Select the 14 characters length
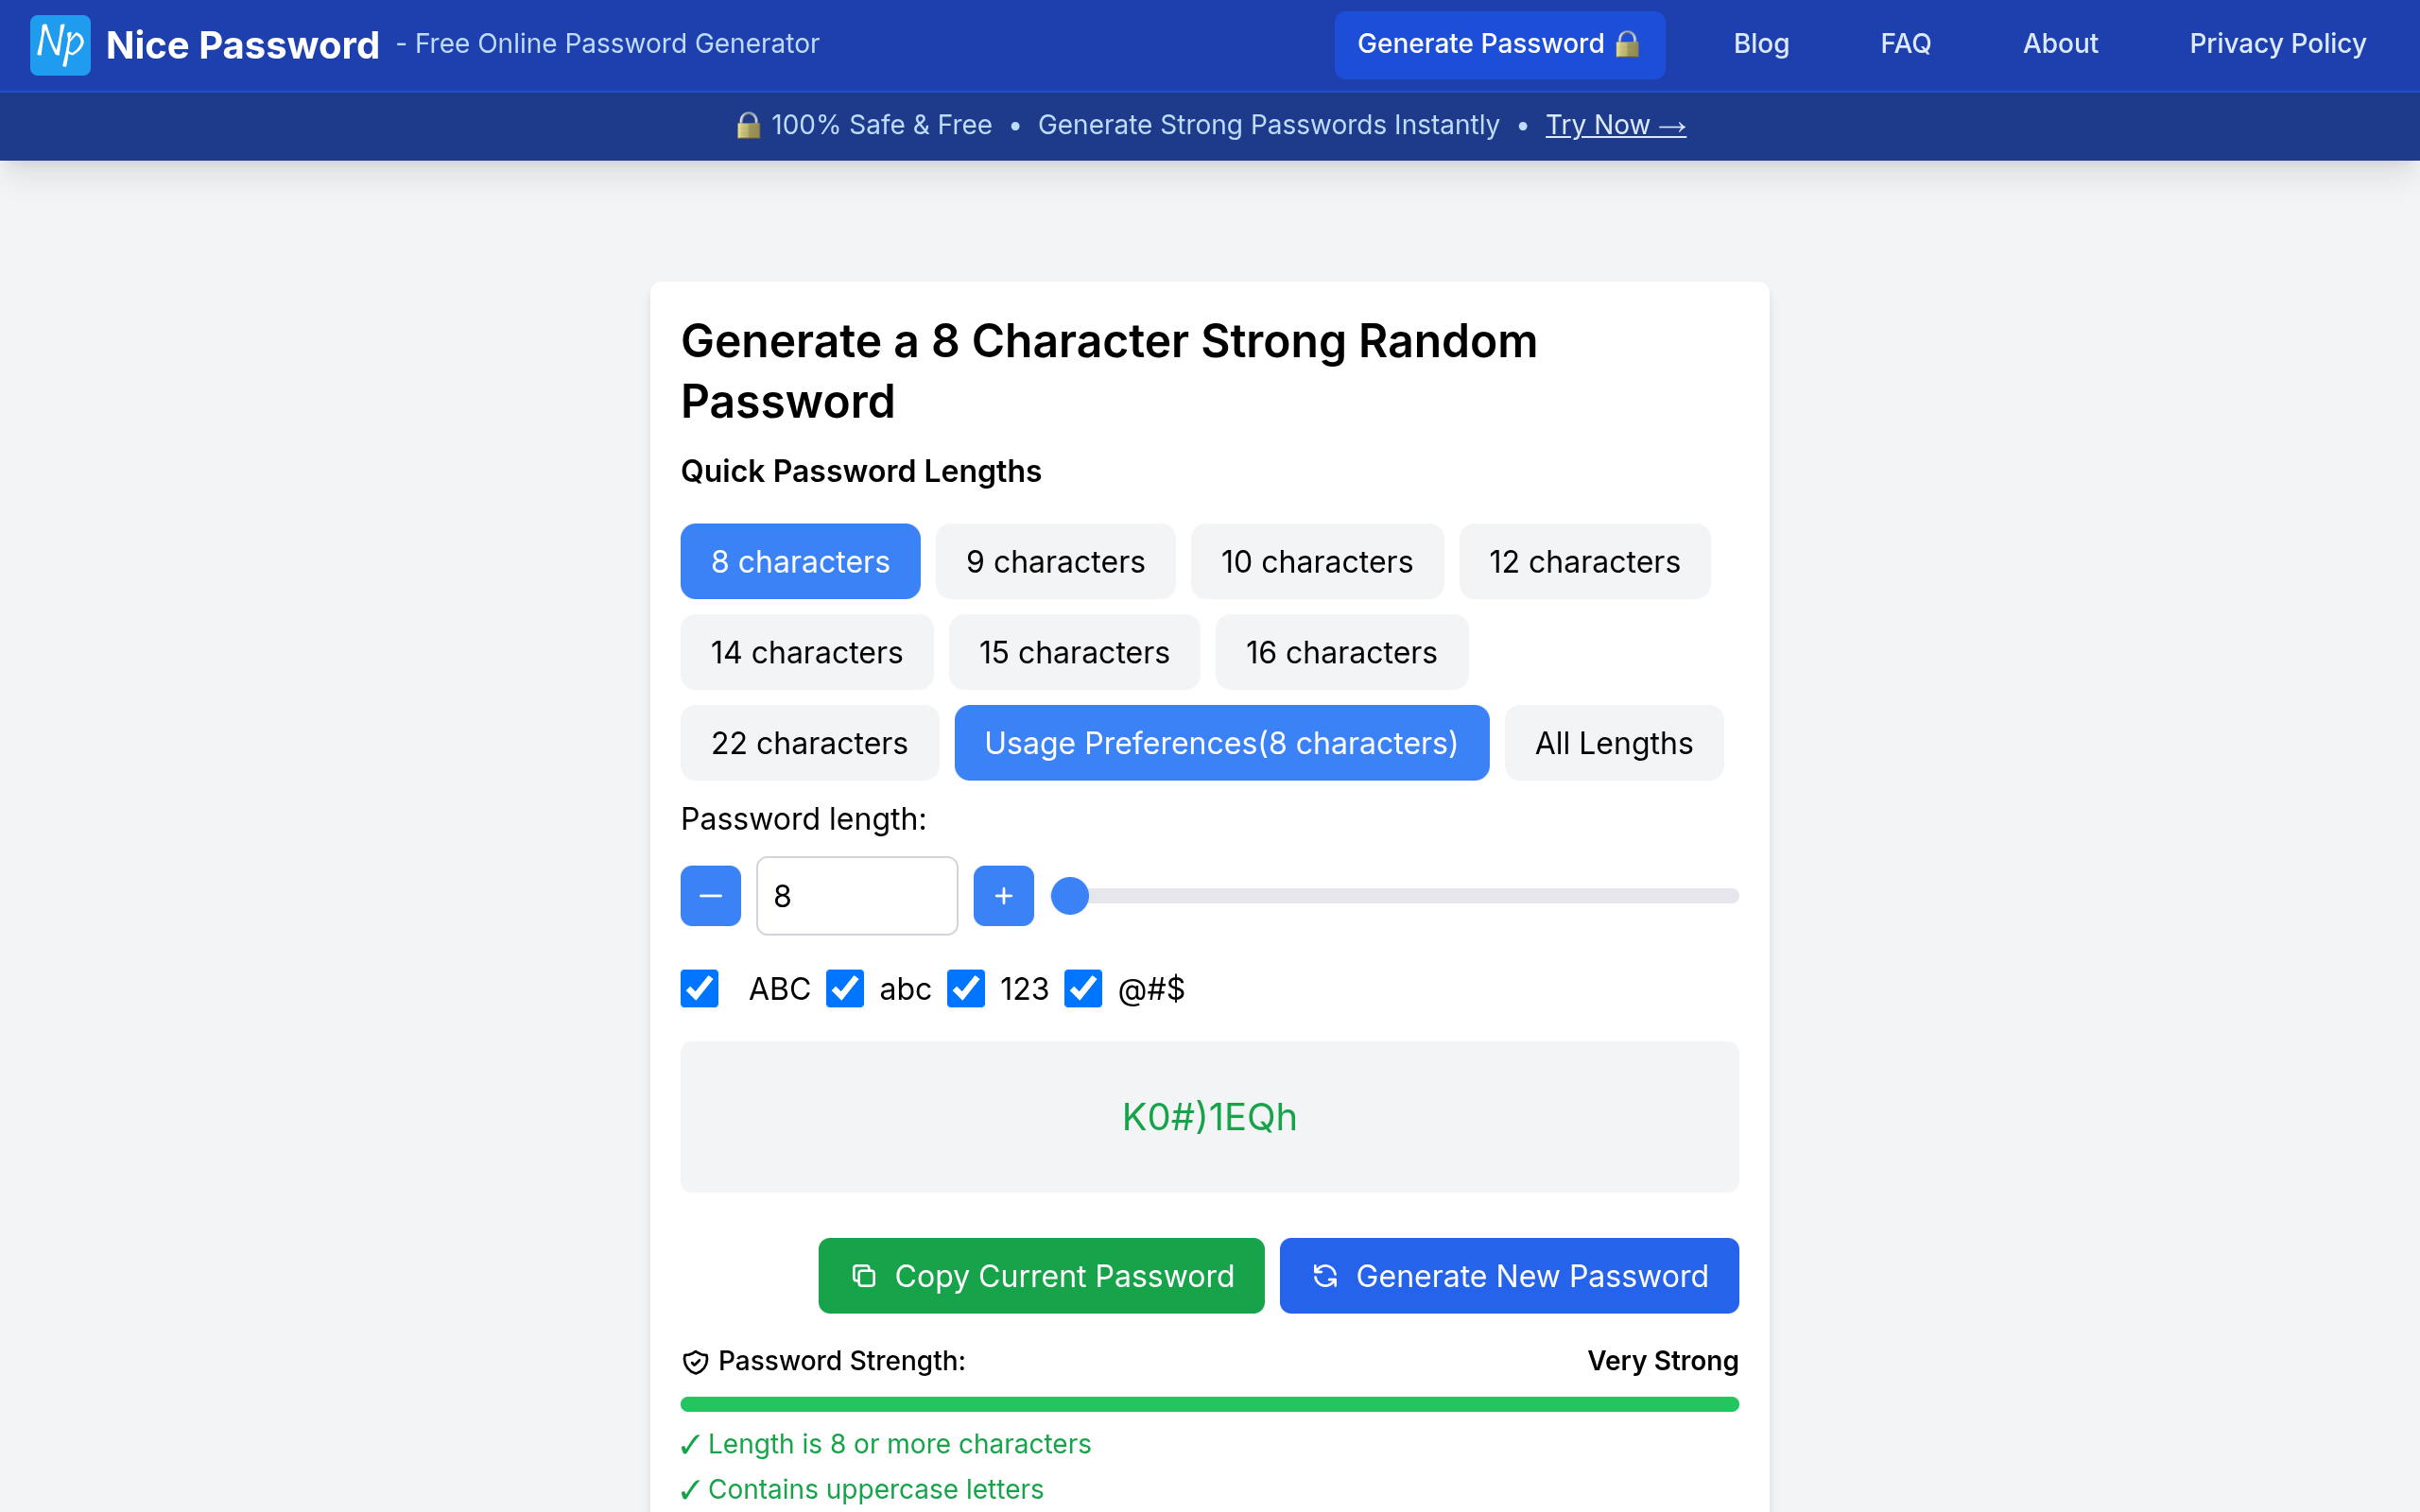 [x=806, y=652]
